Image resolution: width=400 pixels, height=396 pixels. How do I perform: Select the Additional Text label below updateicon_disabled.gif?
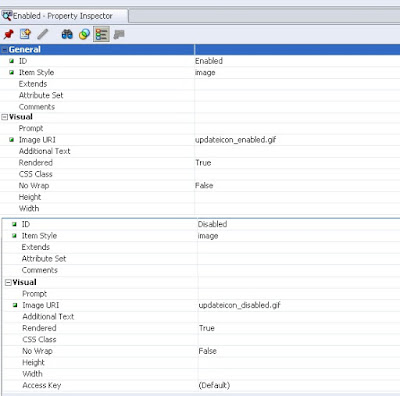pyautogui.click(x=48, y=317)
